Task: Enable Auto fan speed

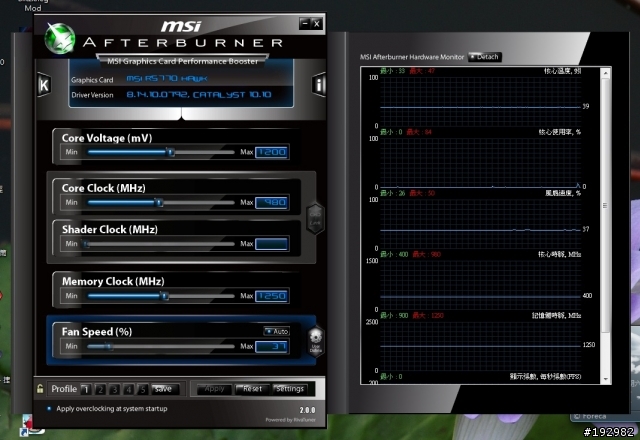Action: click(x=277, y=331)
